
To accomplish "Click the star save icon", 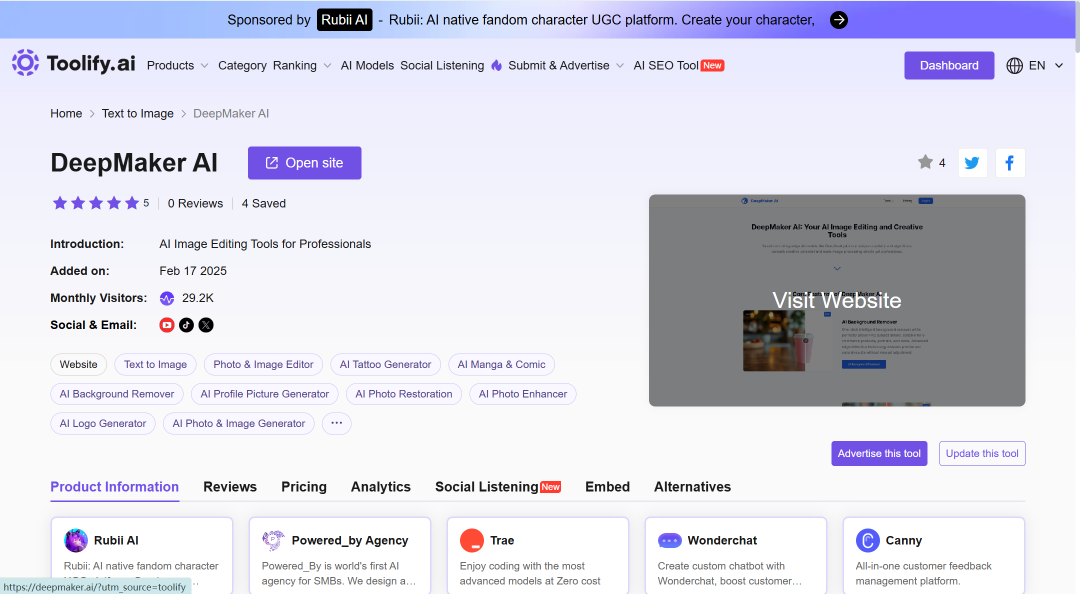I will [925, 162].
